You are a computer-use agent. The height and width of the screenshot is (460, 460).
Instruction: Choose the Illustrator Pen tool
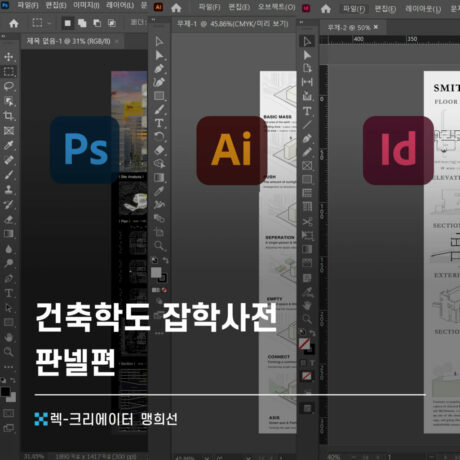[x=159, y=69]
